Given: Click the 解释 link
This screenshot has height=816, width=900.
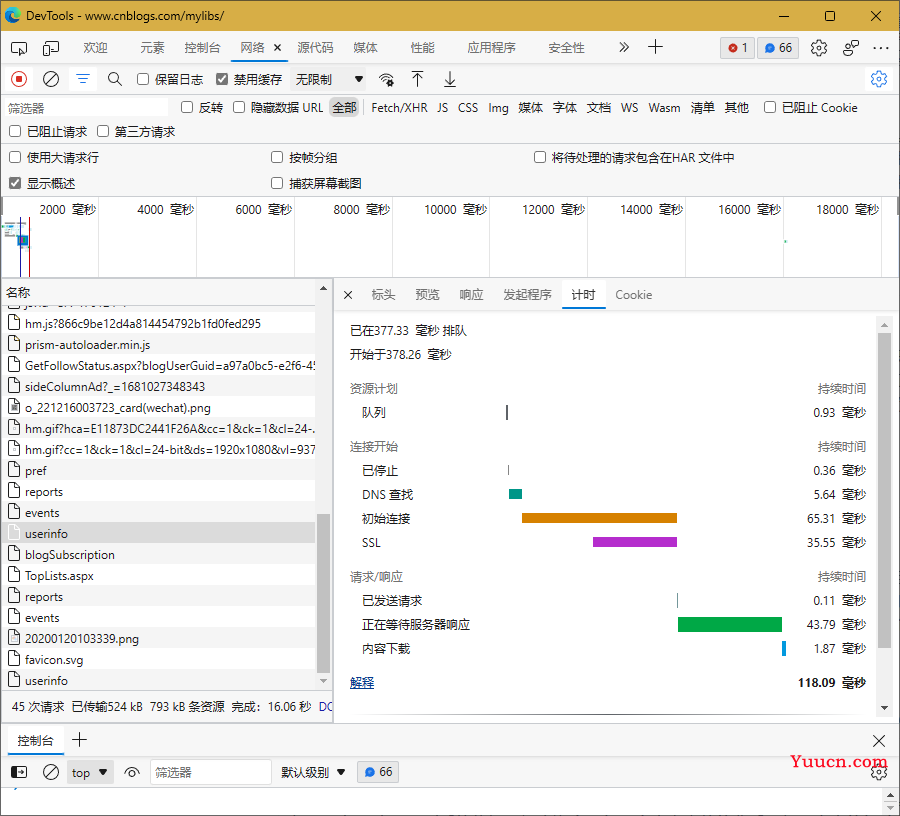Looking at the screenshot, I should point(362,683).
